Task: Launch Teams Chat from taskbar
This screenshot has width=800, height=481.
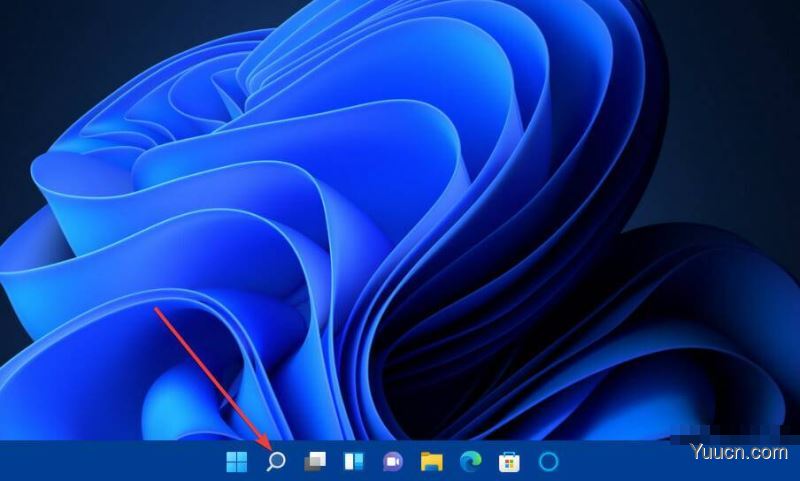Action: click(393, 462)
